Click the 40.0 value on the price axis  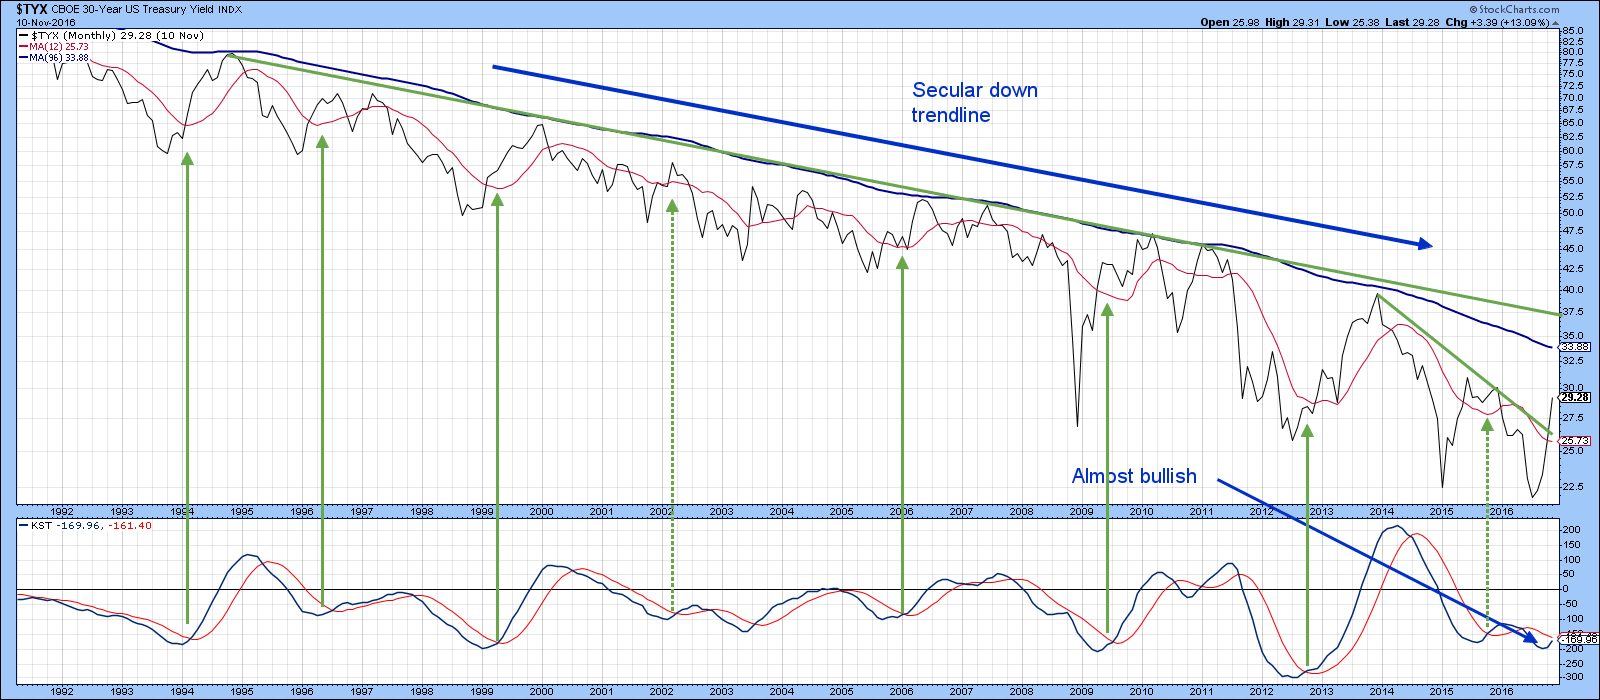(x=1573, y=290)
